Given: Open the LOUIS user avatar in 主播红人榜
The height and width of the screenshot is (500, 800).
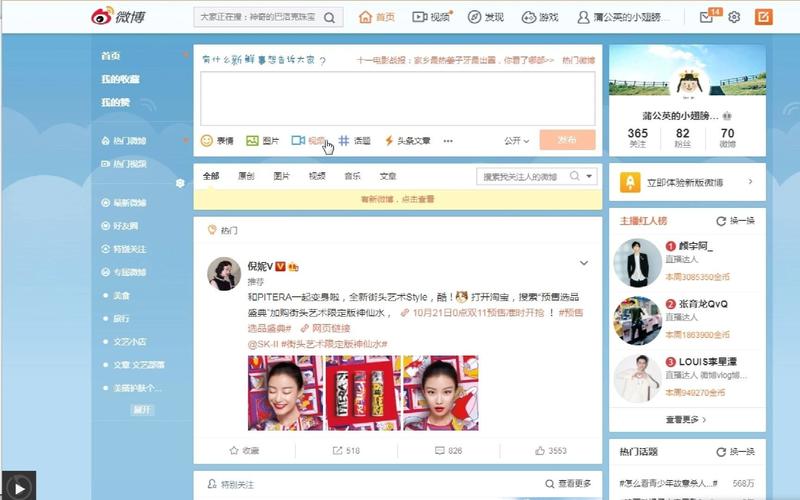Looking at the screenshot, I should [637, 379].
